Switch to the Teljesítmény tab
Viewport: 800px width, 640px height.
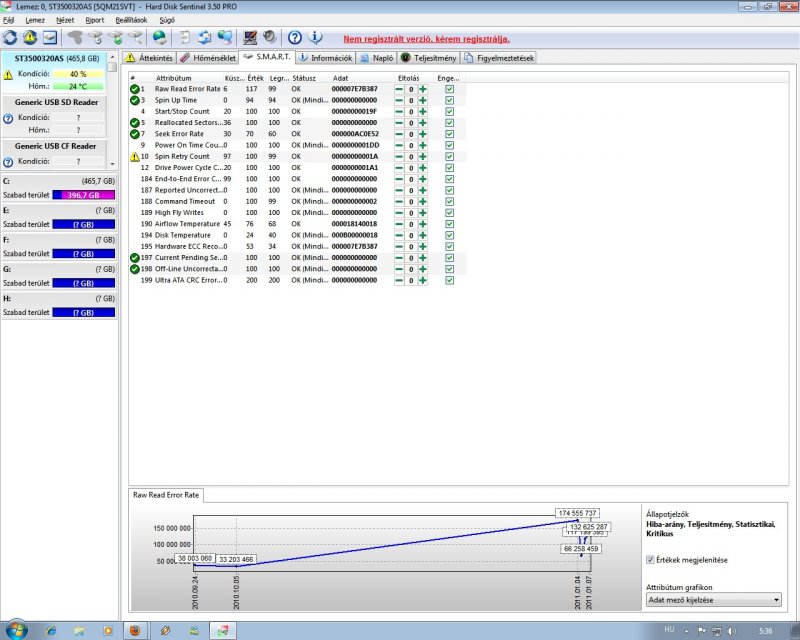[429, 58]
